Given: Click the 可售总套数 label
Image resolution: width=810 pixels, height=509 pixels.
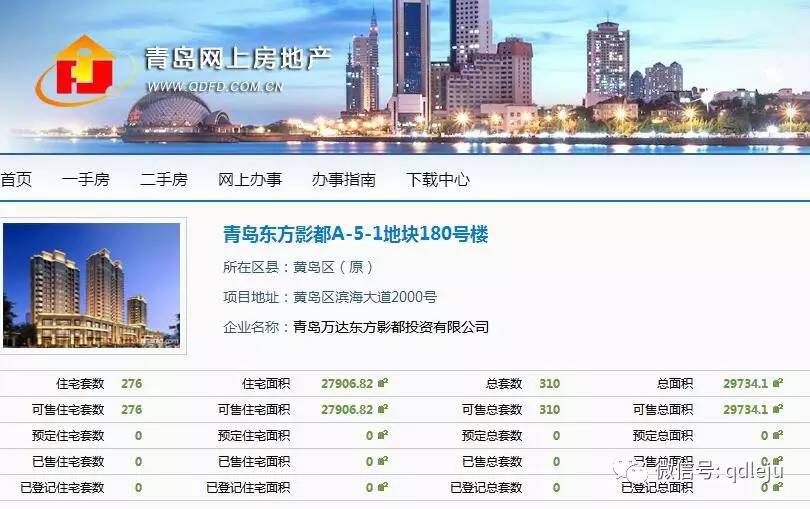Looking at the screenshot, I should (492, 409).
